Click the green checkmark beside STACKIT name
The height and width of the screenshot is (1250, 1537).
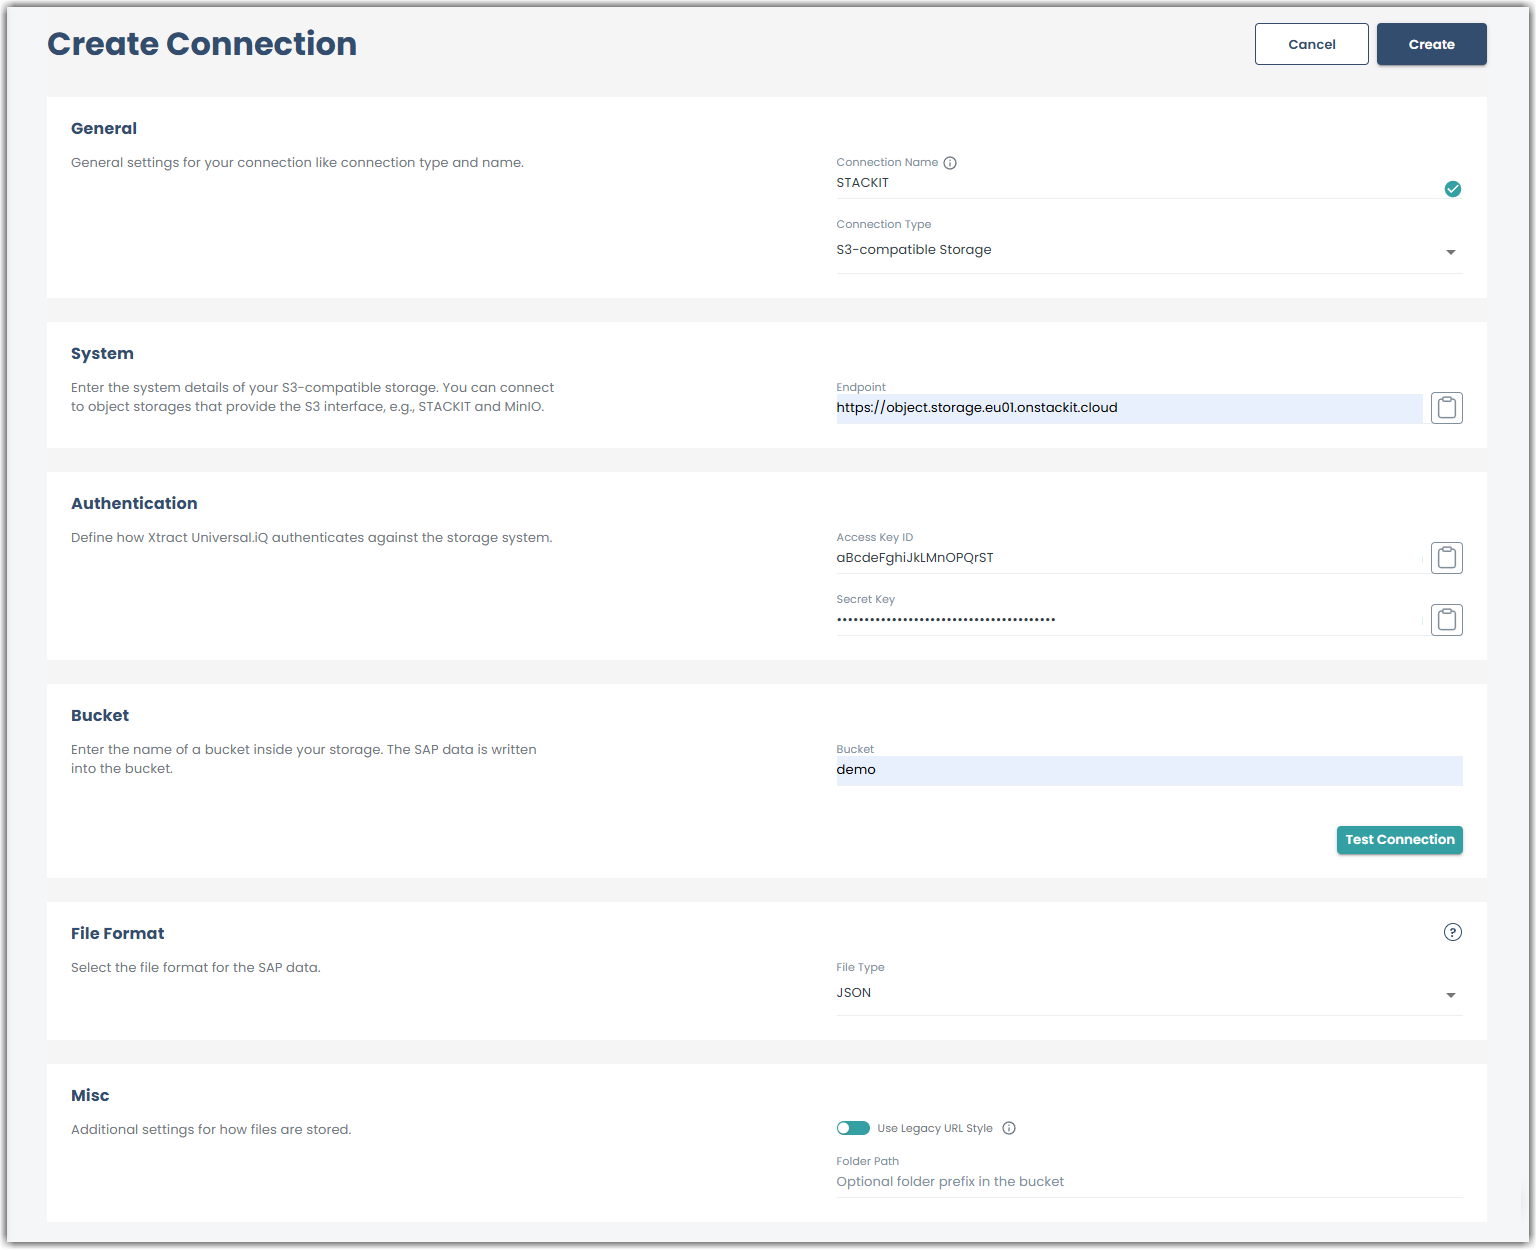[1452, 189]
